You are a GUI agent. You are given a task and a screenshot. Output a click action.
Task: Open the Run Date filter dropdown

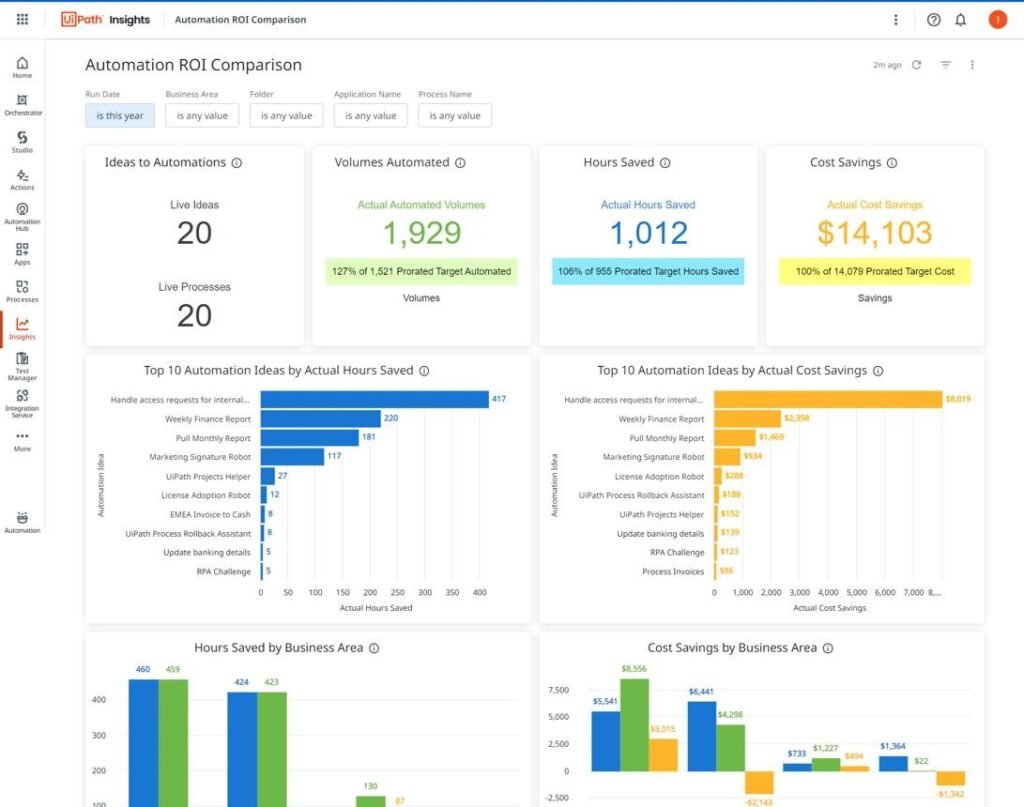coord(119,116)
